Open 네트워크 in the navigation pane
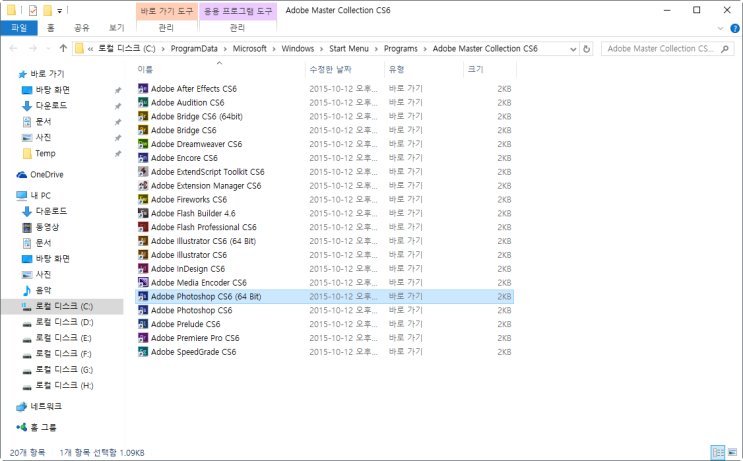The height and width of the screenshot is (461, 743). tap(46, 407)
